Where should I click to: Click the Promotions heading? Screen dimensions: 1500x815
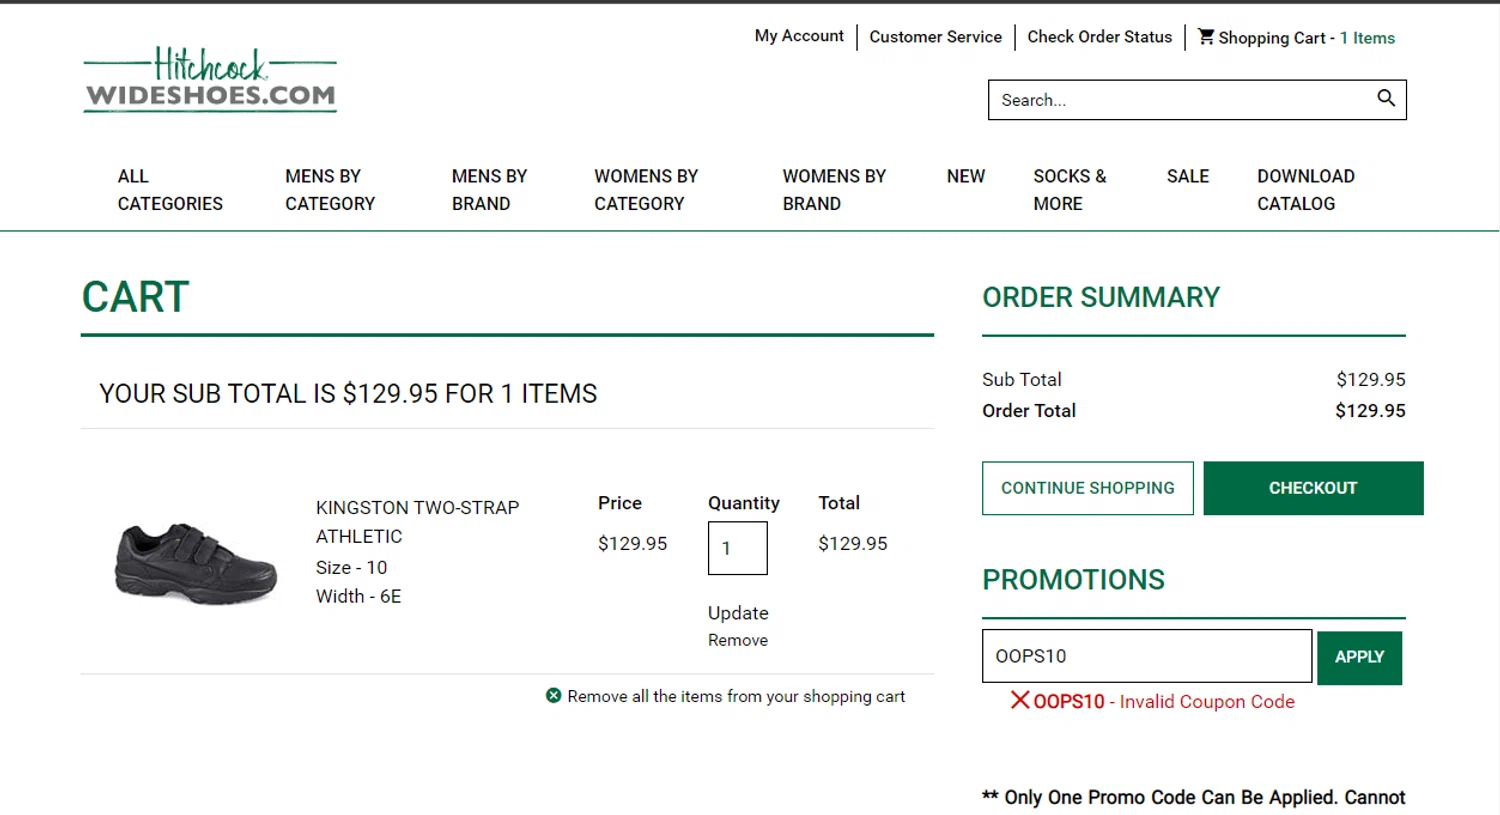(x=1073, y=579)
